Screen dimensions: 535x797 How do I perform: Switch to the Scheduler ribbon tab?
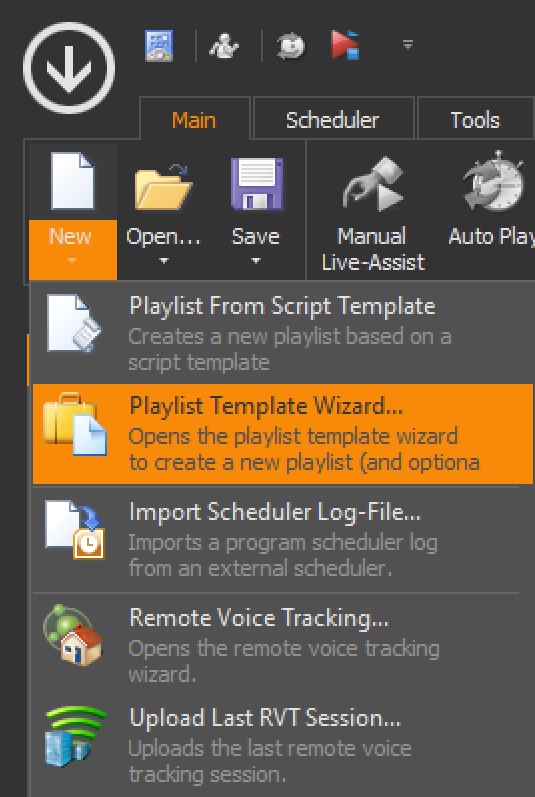pos(332,120)
